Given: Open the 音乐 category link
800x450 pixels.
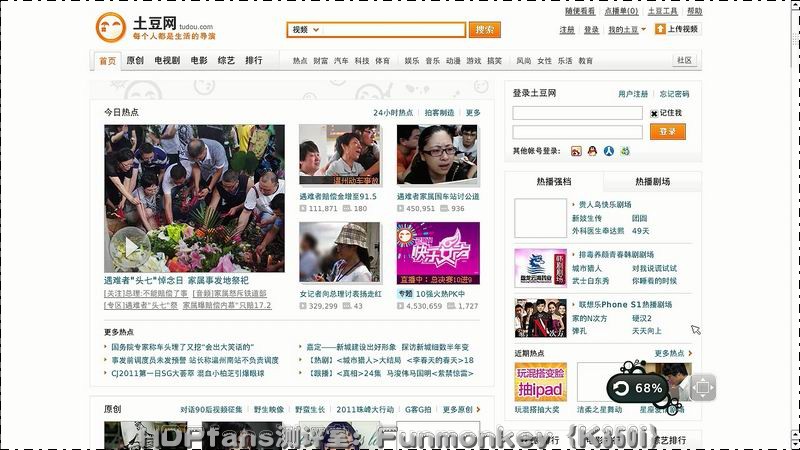Looking at the screenshot, I should tap(433, 61).
